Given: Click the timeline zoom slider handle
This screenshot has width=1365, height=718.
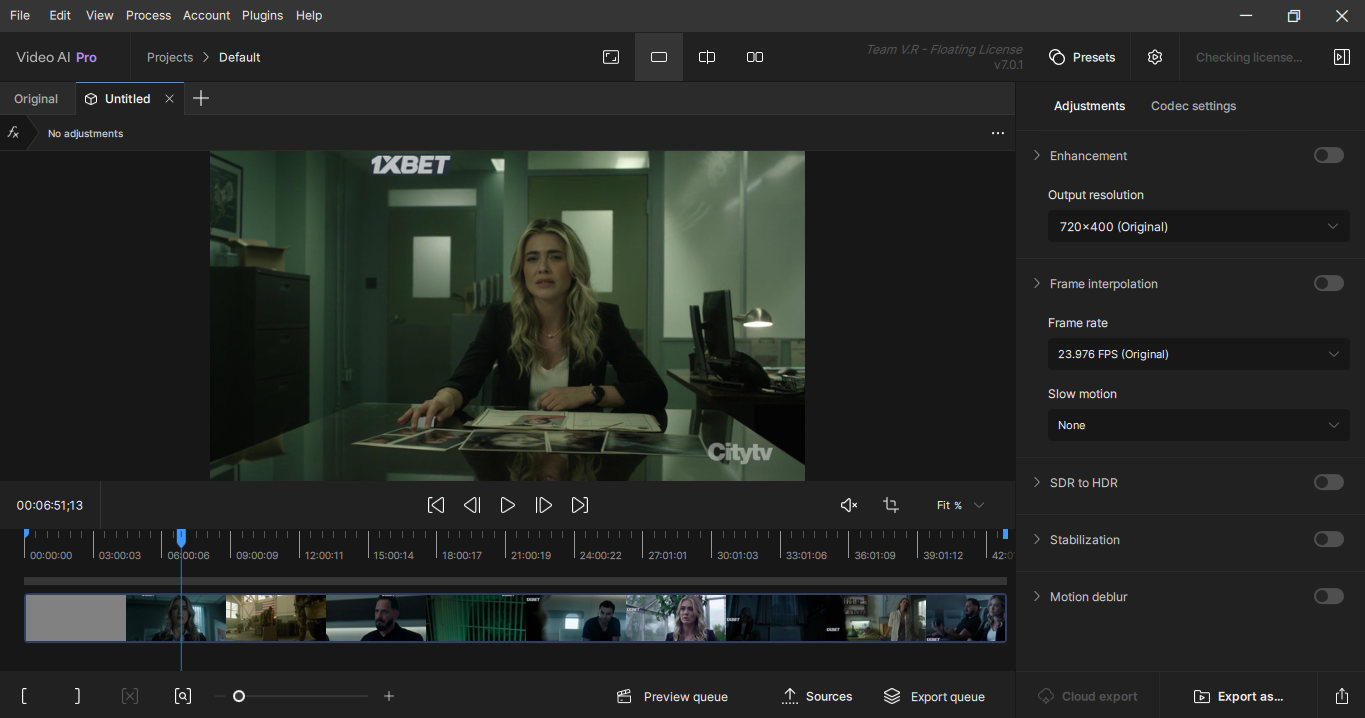Looking at the screenshot, I should [239, 696].
